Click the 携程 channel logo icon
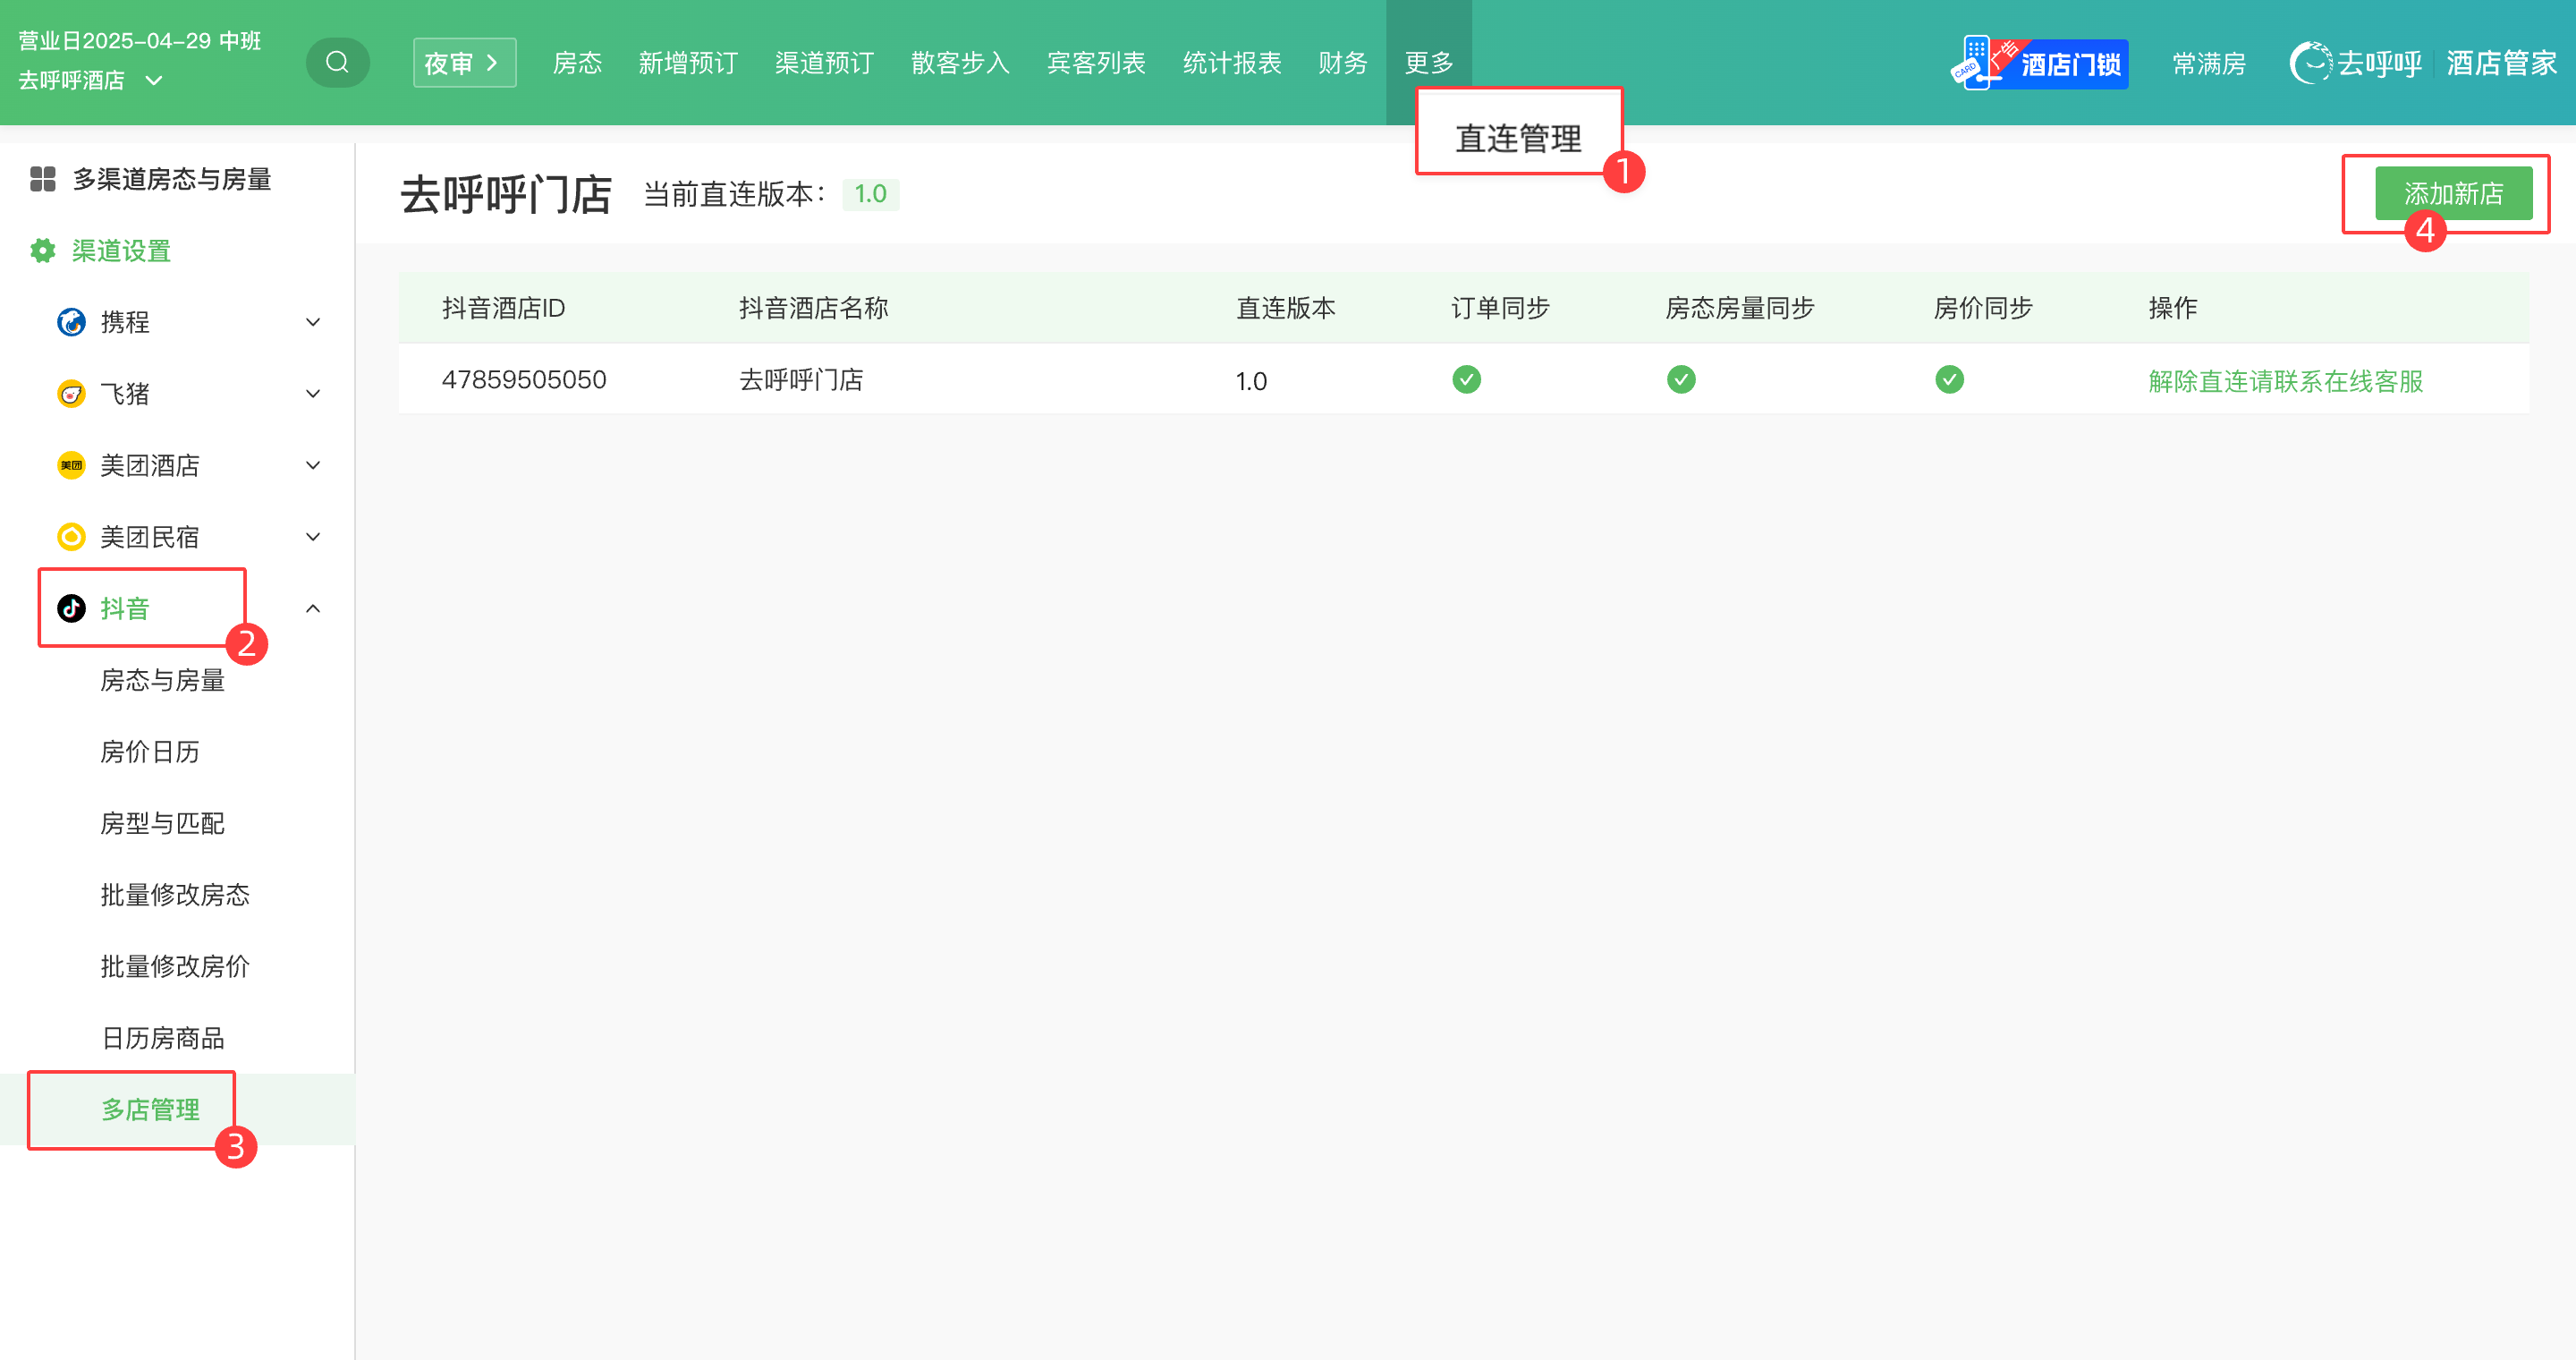 [71, 322]
